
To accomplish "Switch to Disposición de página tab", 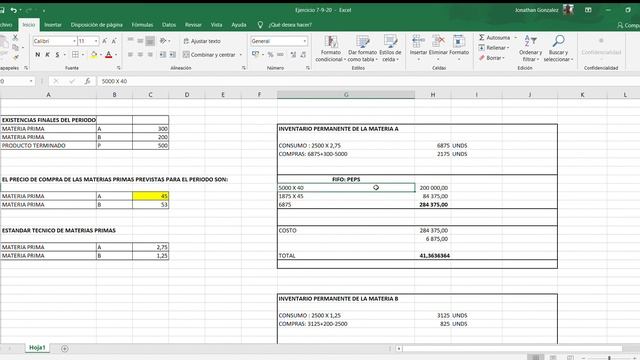I will (x=96, y=25).
